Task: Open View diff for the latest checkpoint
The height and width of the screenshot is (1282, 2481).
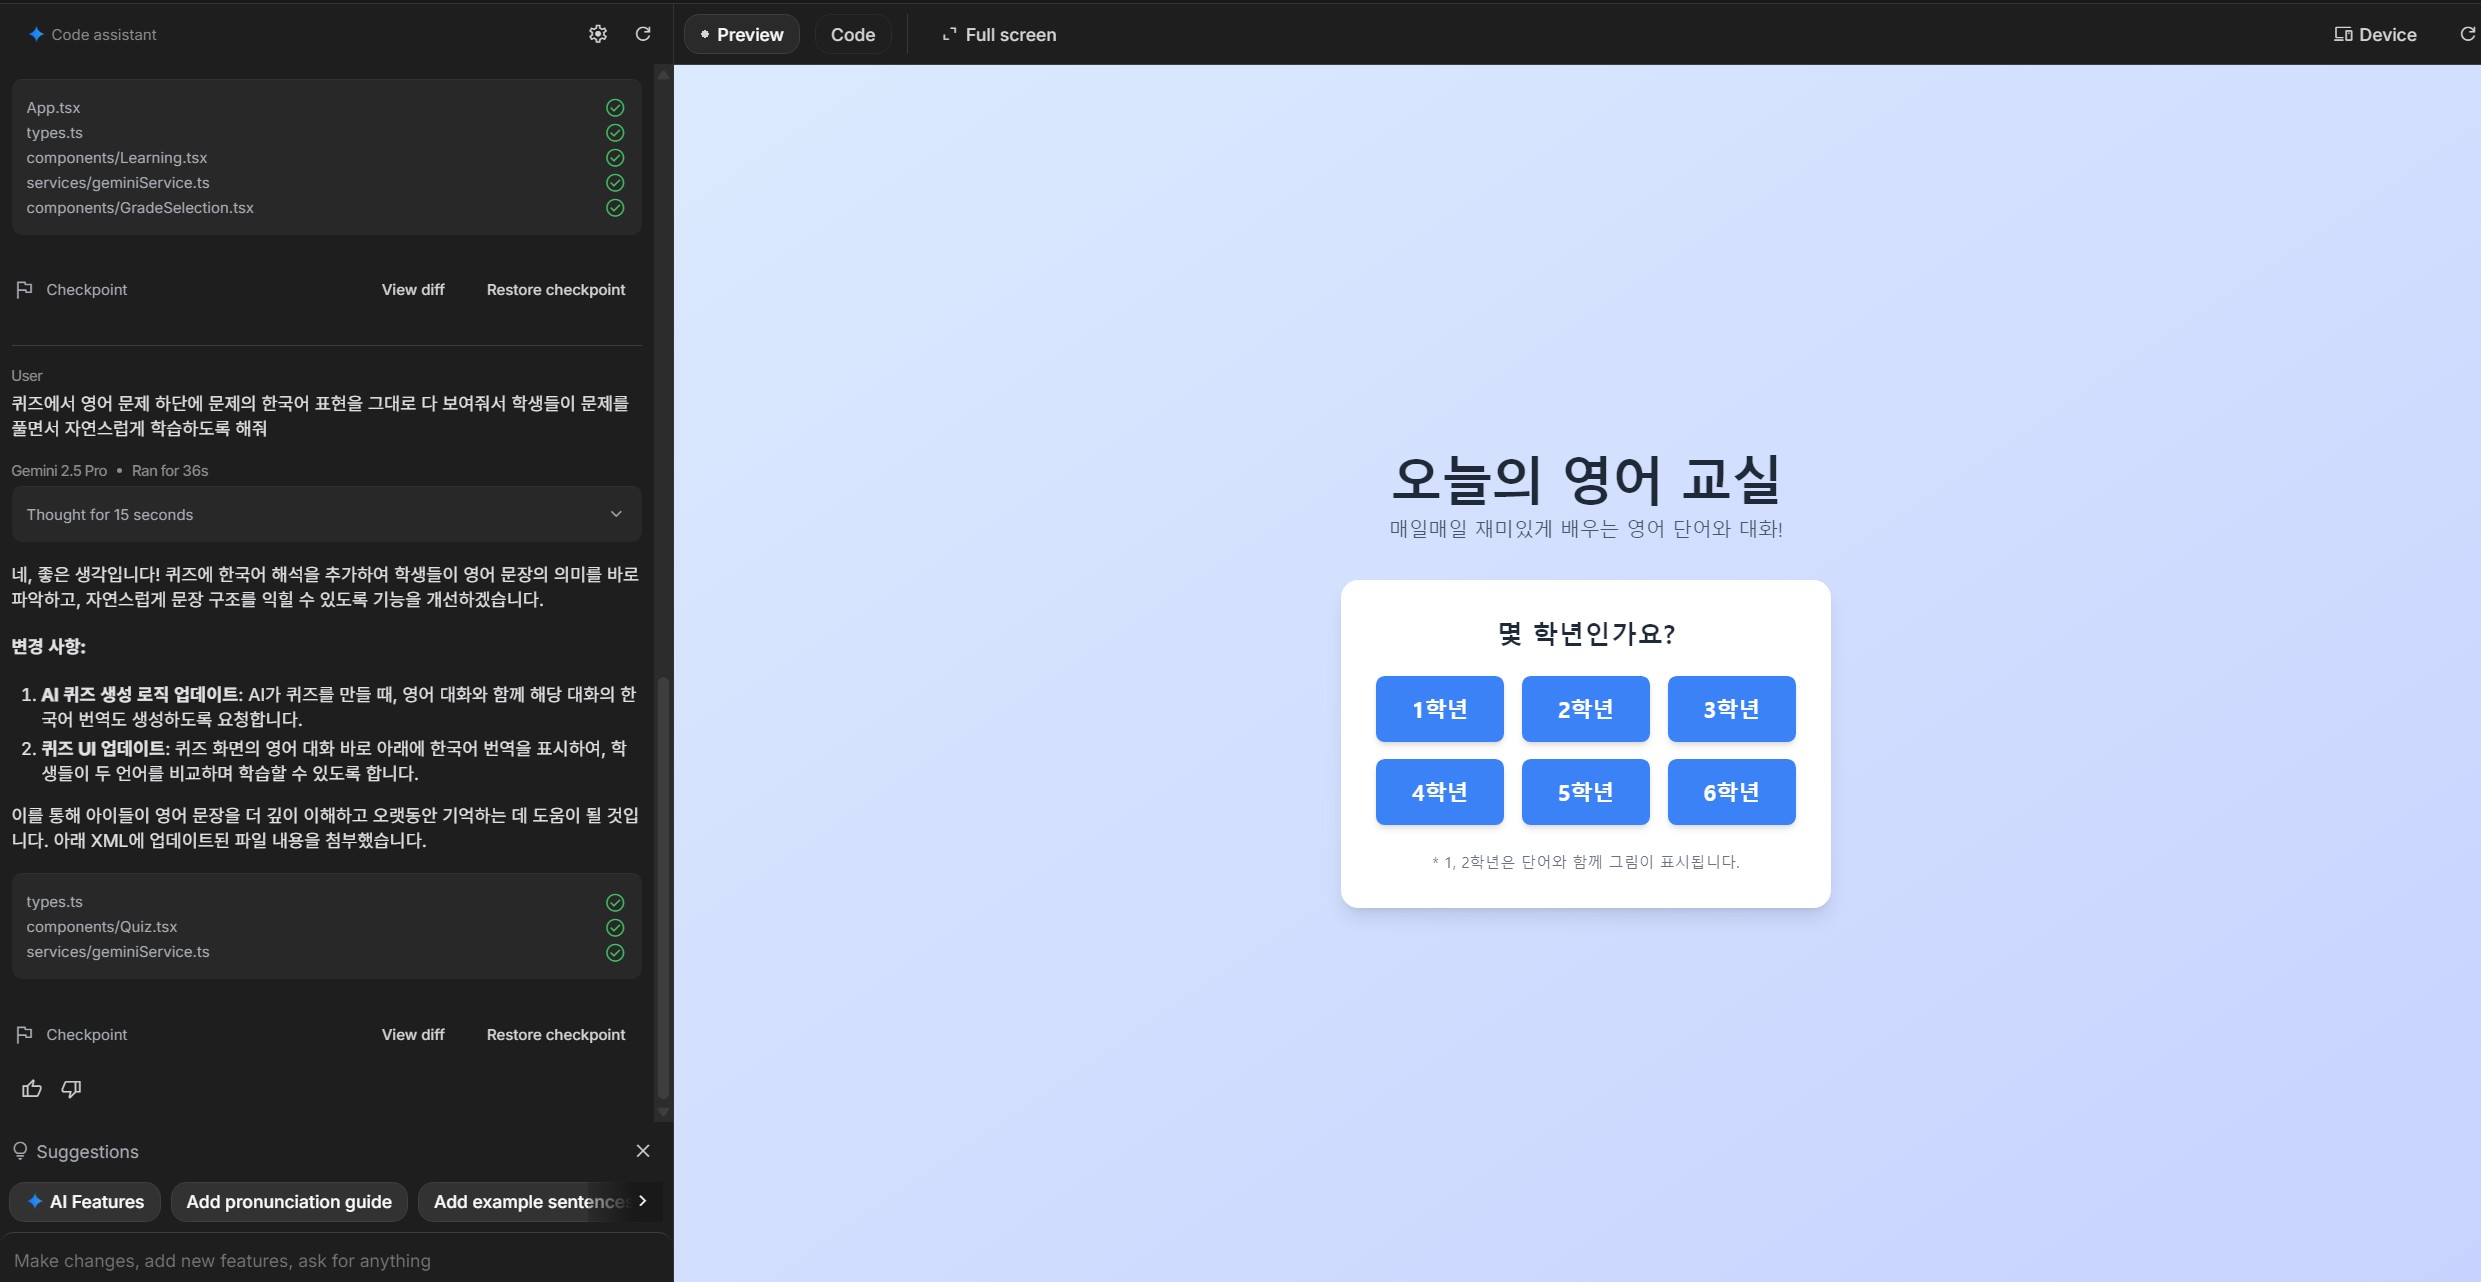Action: pyautogui.click(x=412, y=1034)
